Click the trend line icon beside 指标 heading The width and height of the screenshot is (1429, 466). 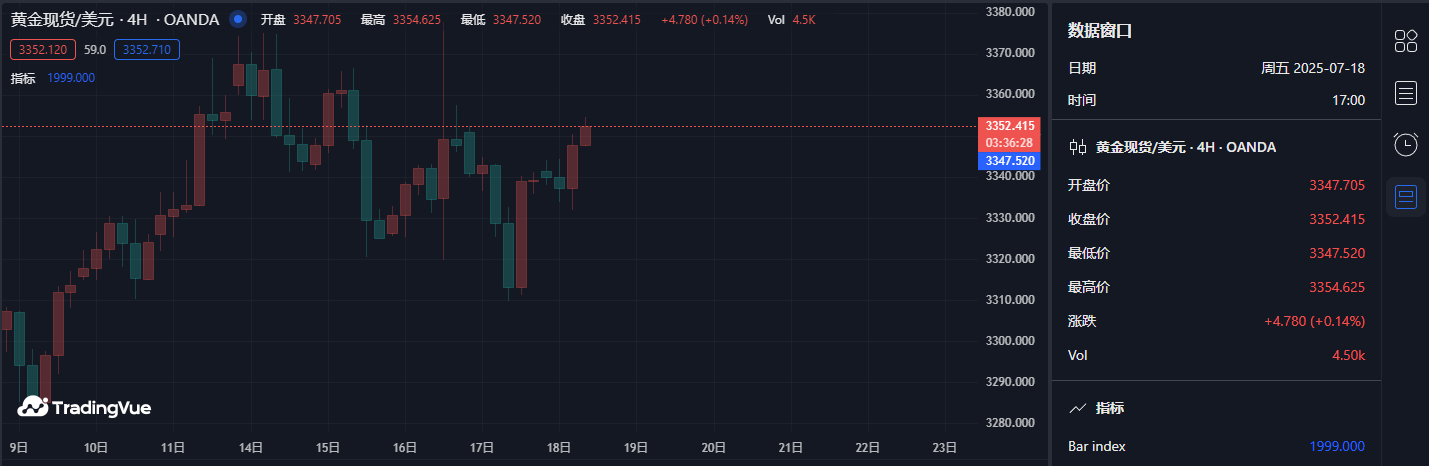[x=1078, y=408]
